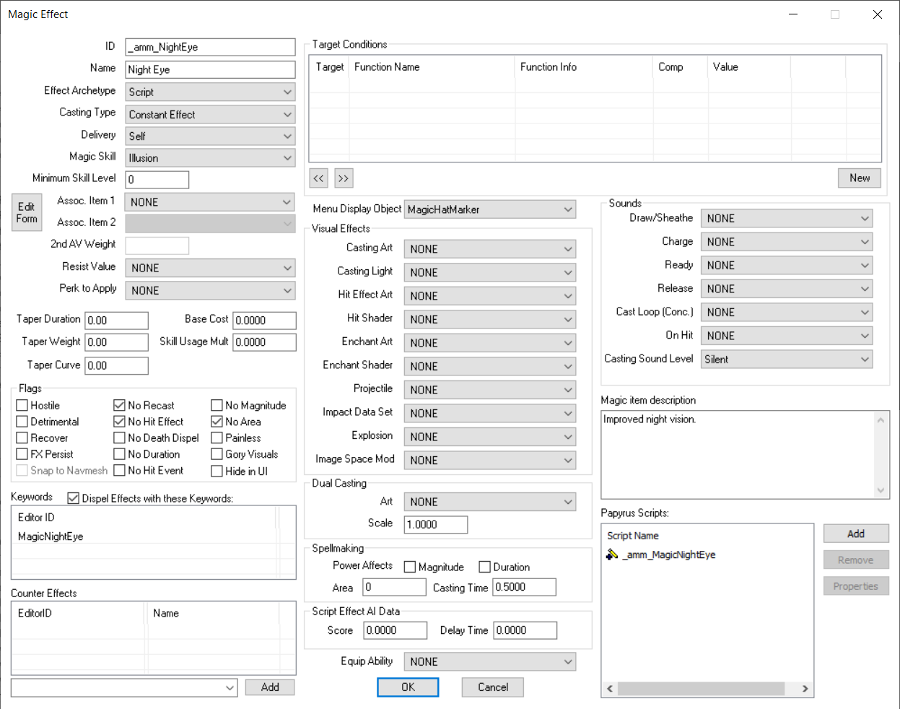Click Add for Papyrus Scripts

pos(856,533)
